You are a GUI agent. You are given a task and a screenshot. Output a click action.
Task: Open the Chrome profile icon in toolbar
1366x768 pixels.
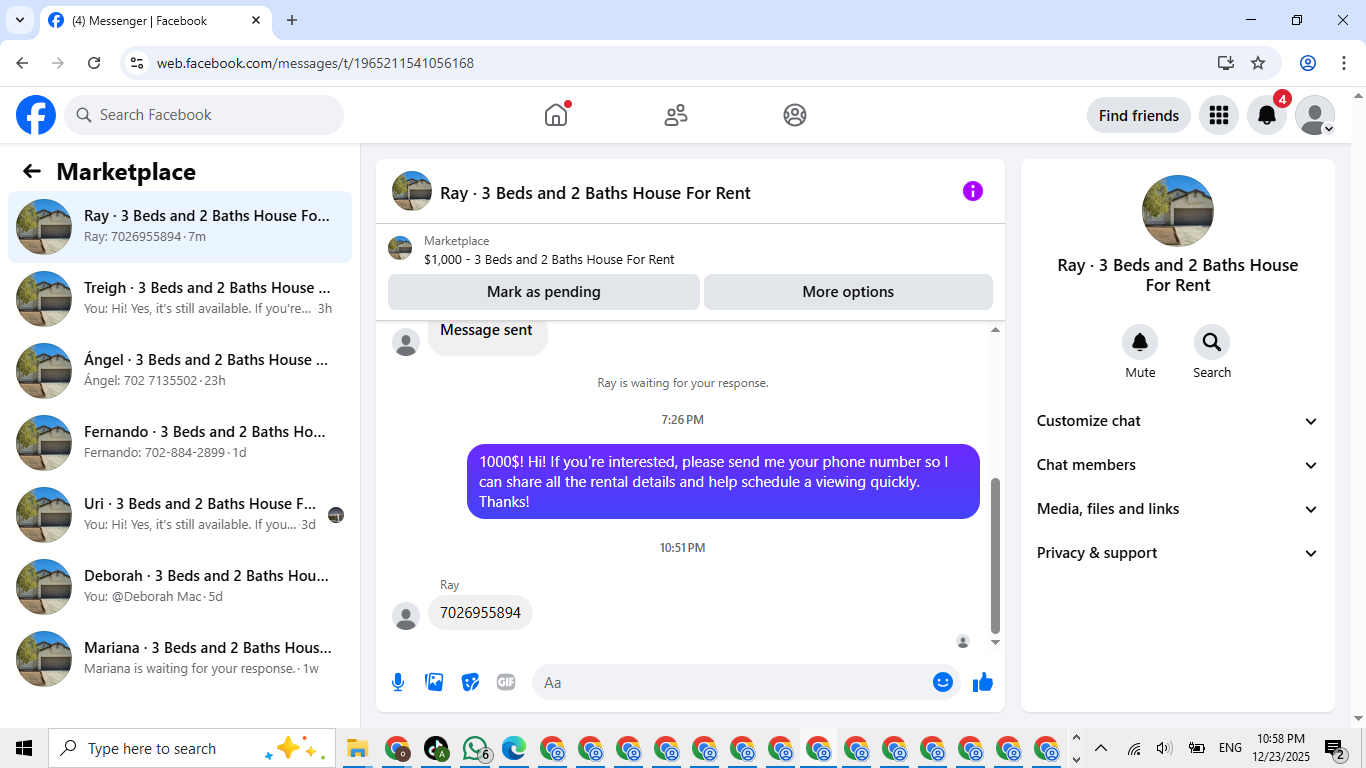[x=1308, y=63]
